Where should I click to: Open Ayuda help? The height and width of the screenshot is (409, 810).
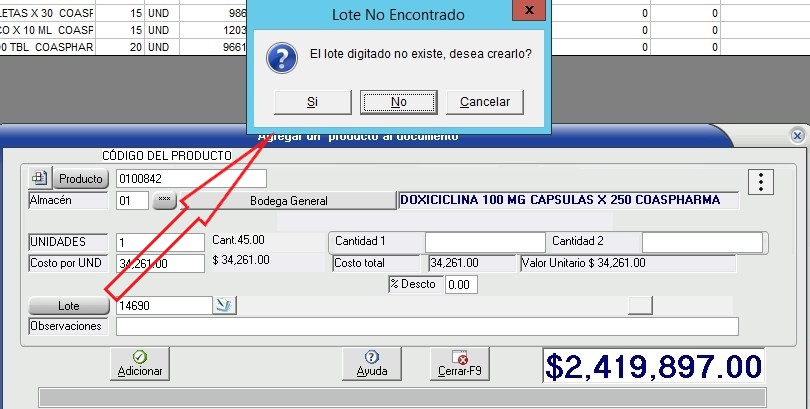[371, 364]
